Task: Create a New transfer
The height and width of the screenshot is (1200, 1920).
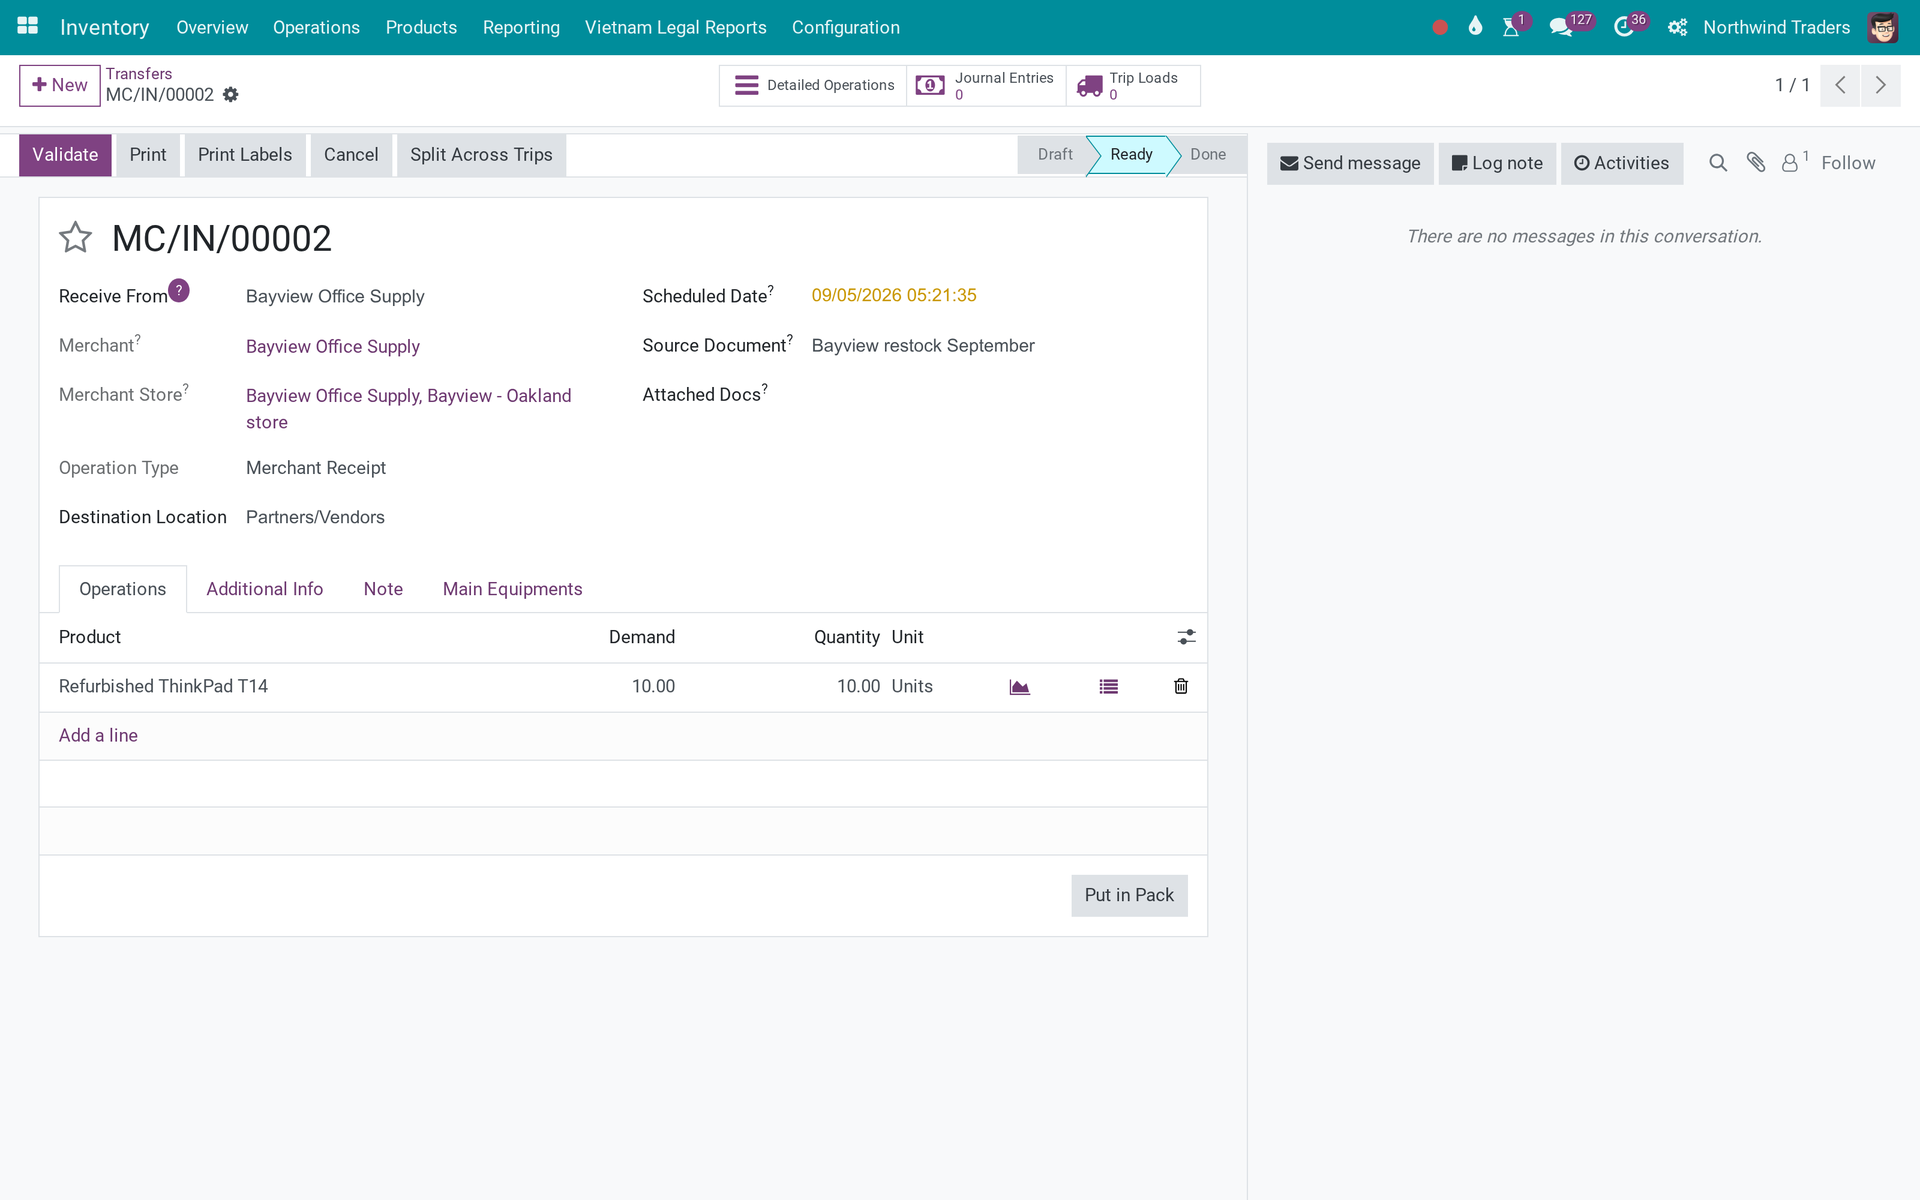Action: click(60, 85)
